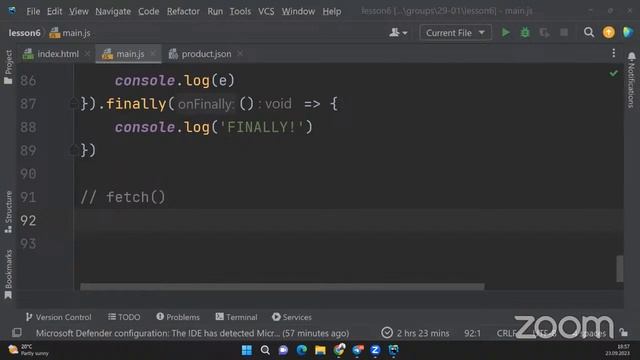Open Microsoft Edge from taskbar
Viewport: 640px width, 360px height.
tap(302, 350)
